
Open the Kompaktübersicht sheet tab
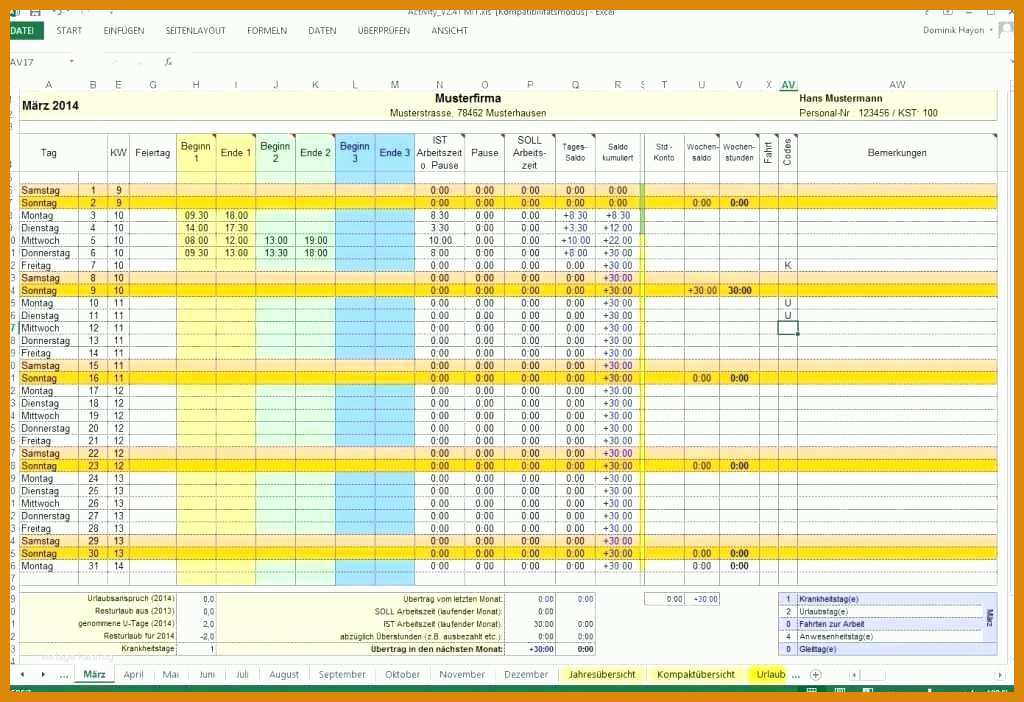pyautogui.click(x=696, y=675)
